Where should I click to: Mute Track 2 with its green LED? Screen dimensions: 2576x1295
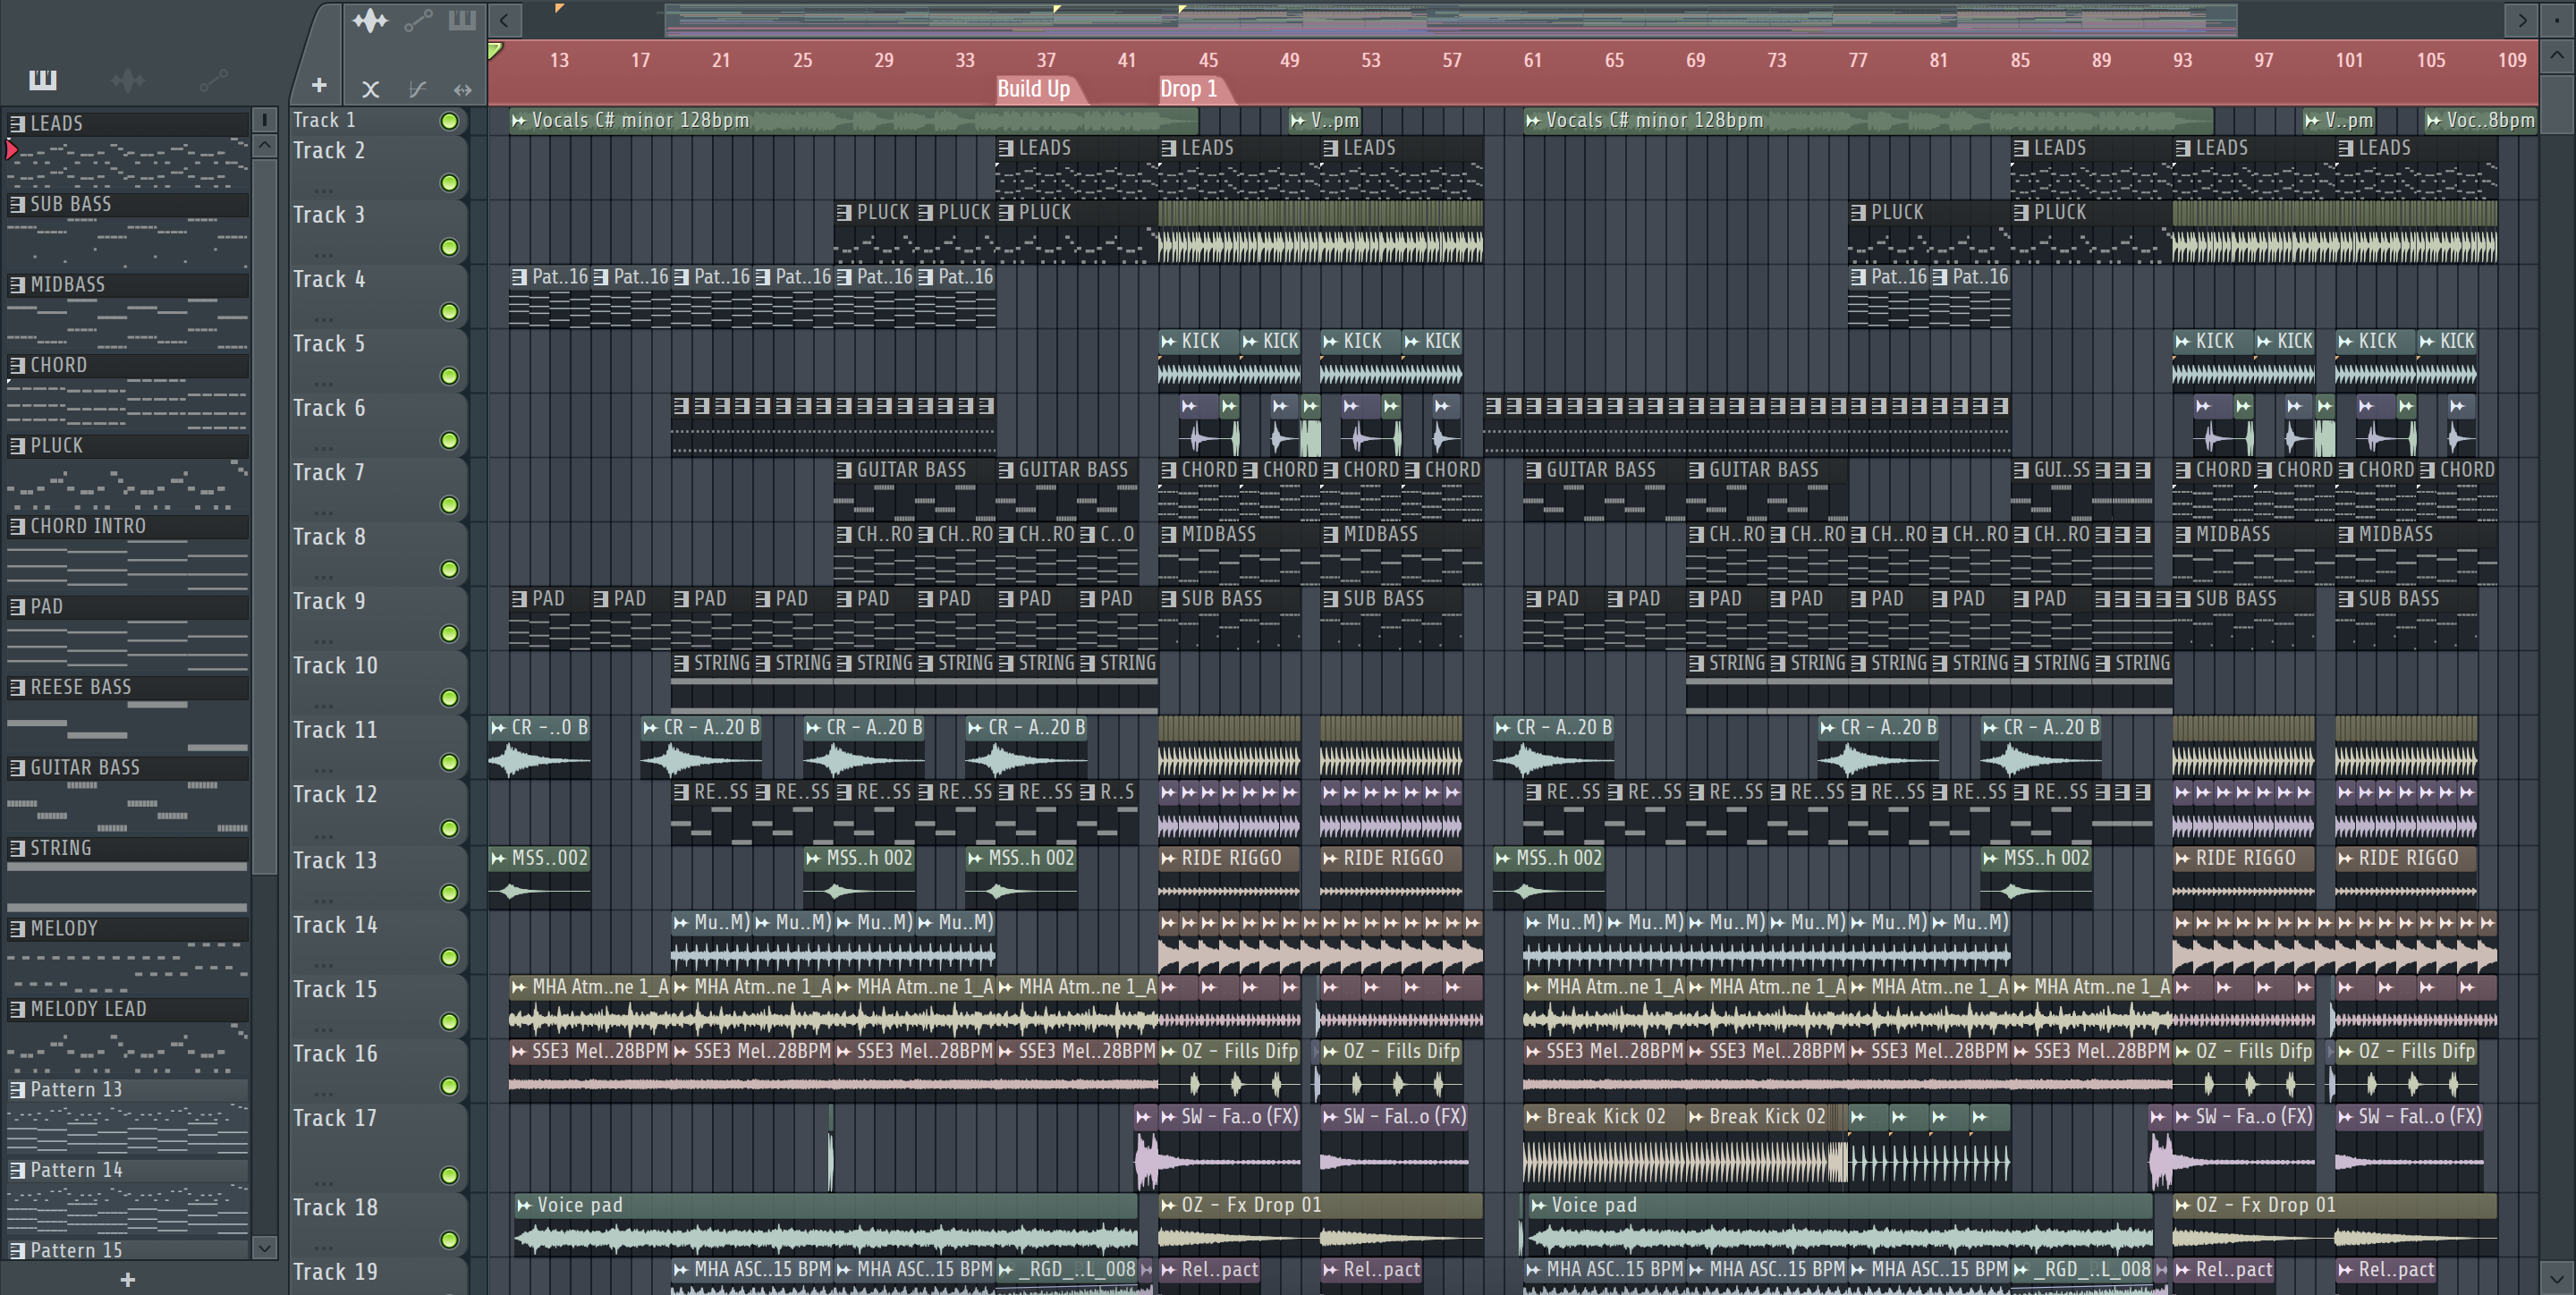pos(450,183)
